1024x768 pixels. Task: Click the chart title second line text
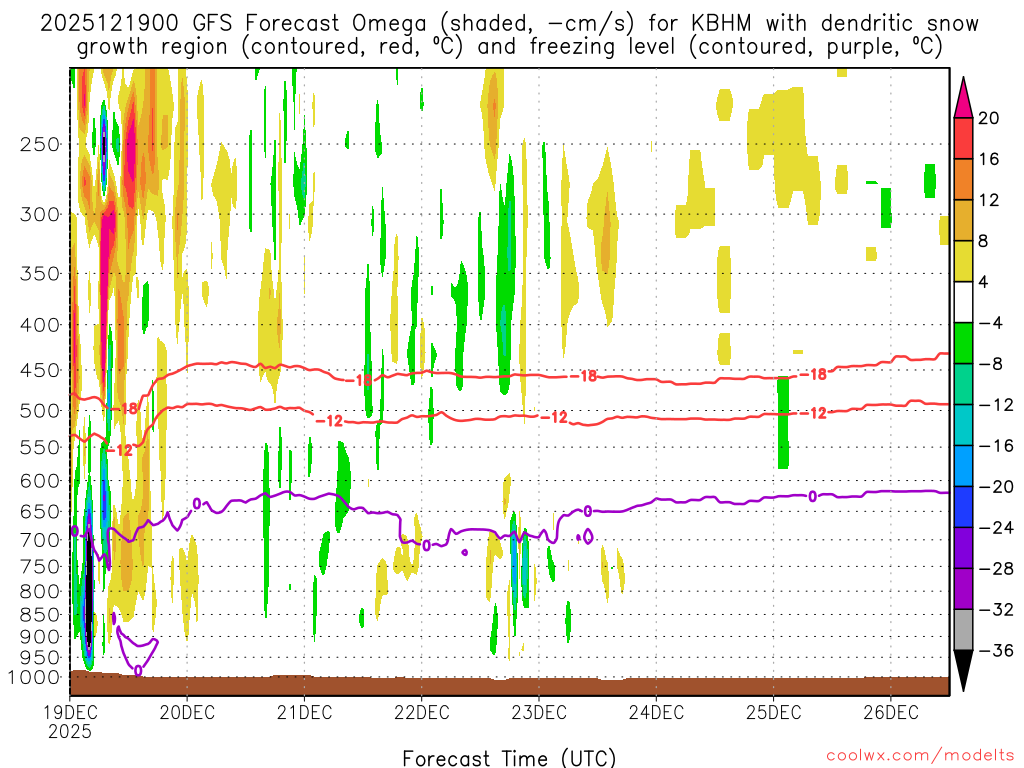click(509, 47)
